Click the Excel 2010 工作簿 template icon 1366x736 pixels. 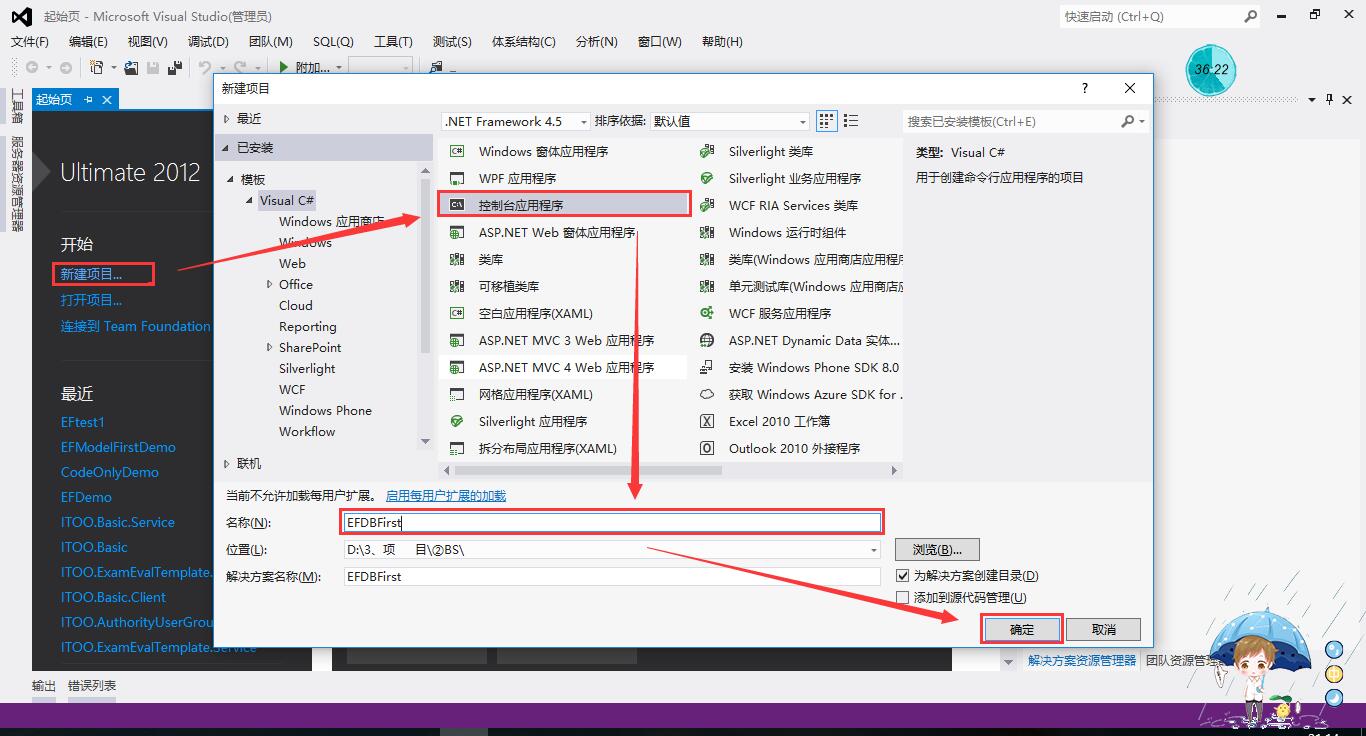707,421
